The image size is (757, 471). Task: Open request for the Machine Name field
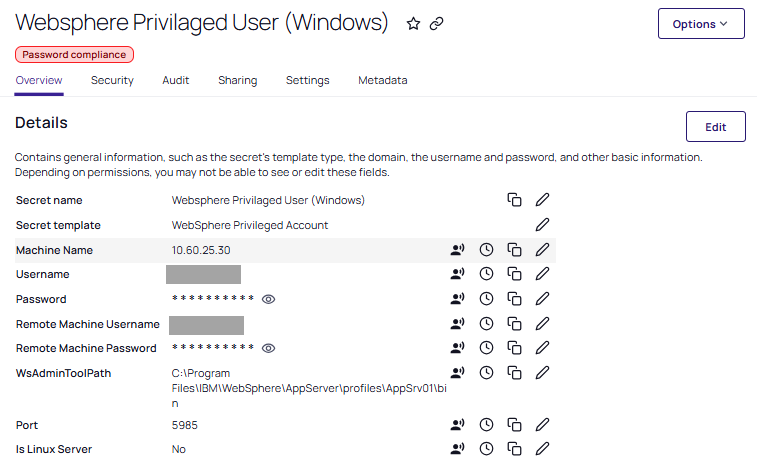(x=457, y=249)
